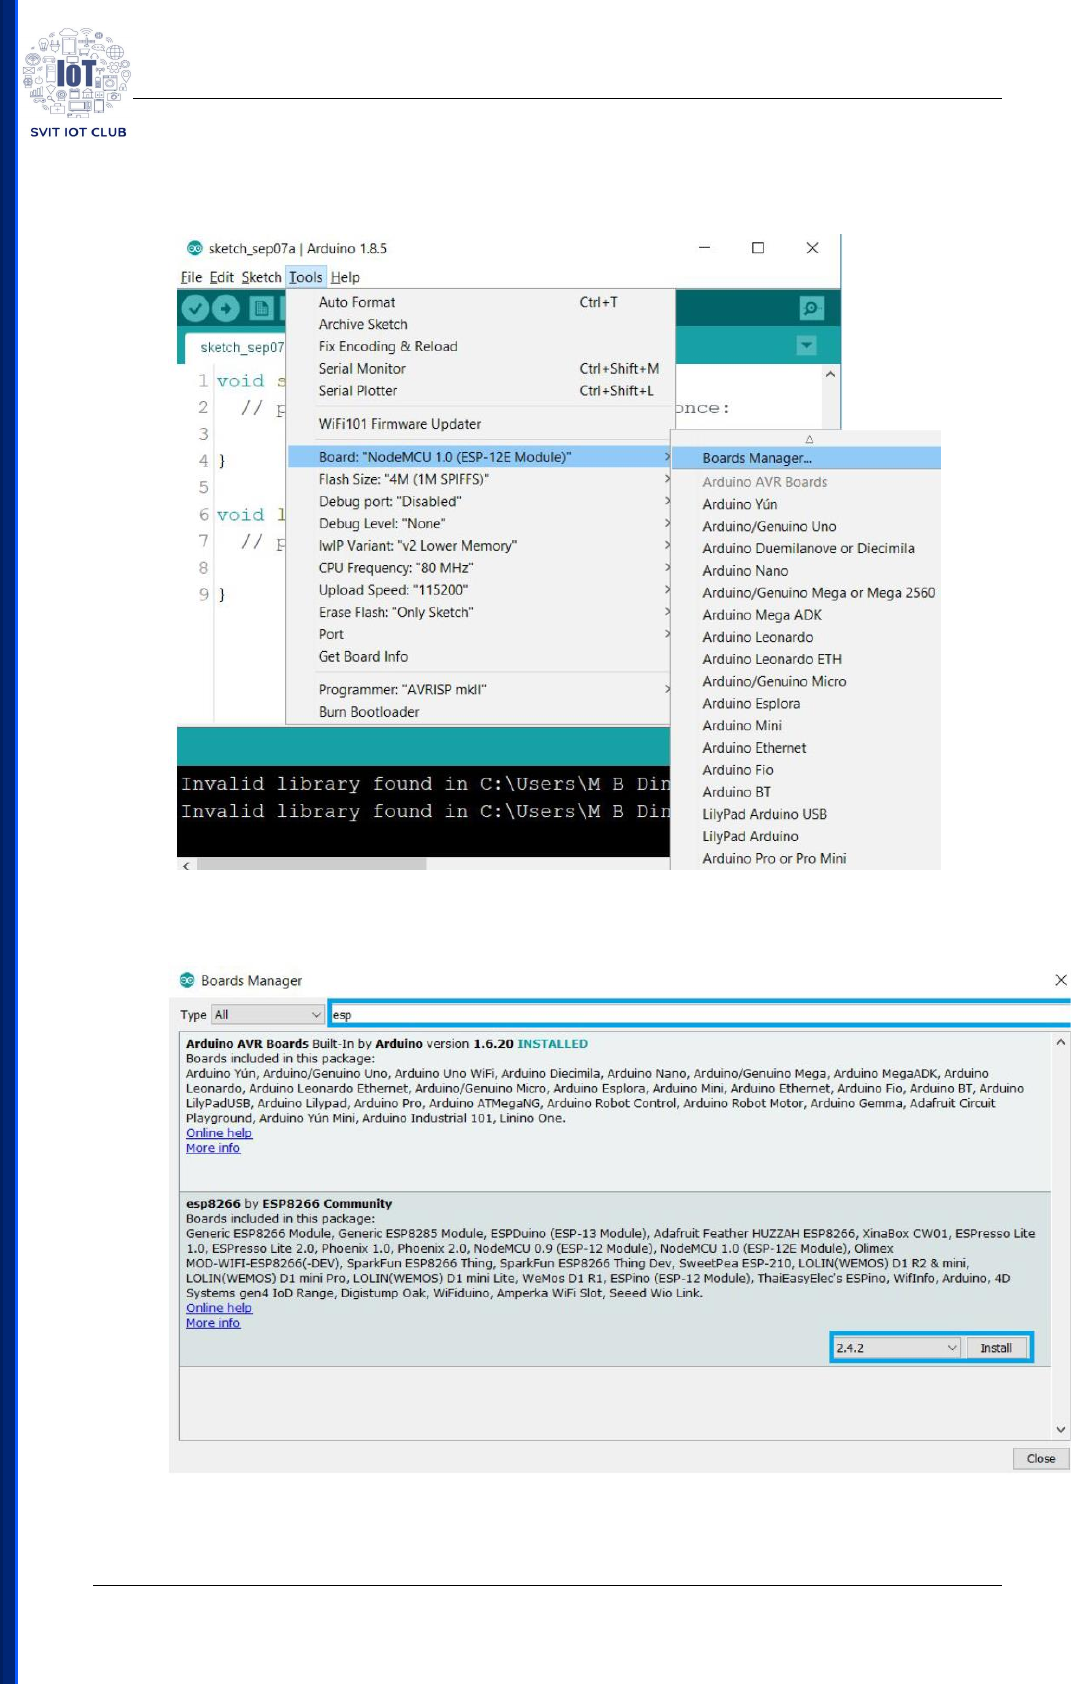This screenshot has width=1071, height=1684.
Task: Click the Install button for esp8266
Action: pos(996,1348)
